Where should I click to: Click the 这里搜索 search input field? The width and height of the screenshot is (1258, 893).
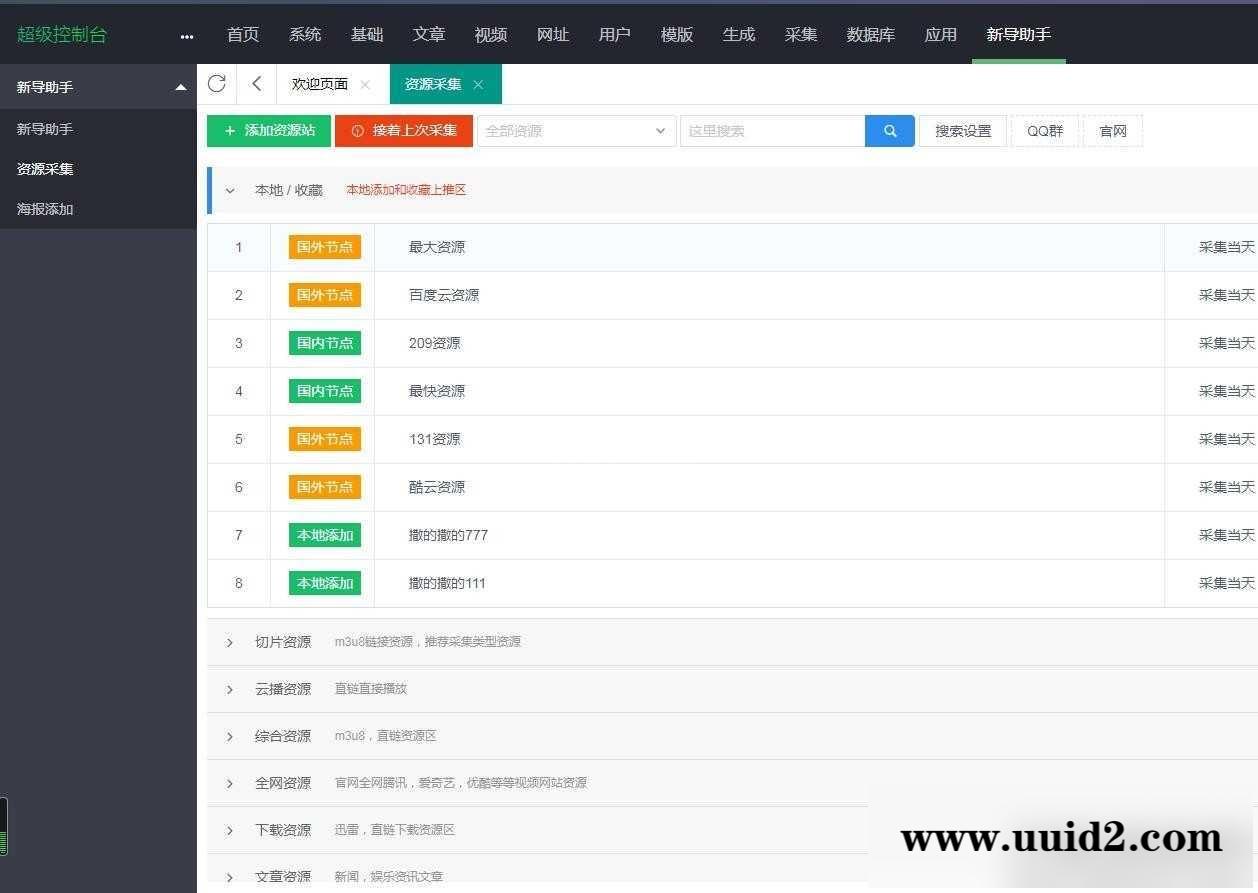point(772,131)
